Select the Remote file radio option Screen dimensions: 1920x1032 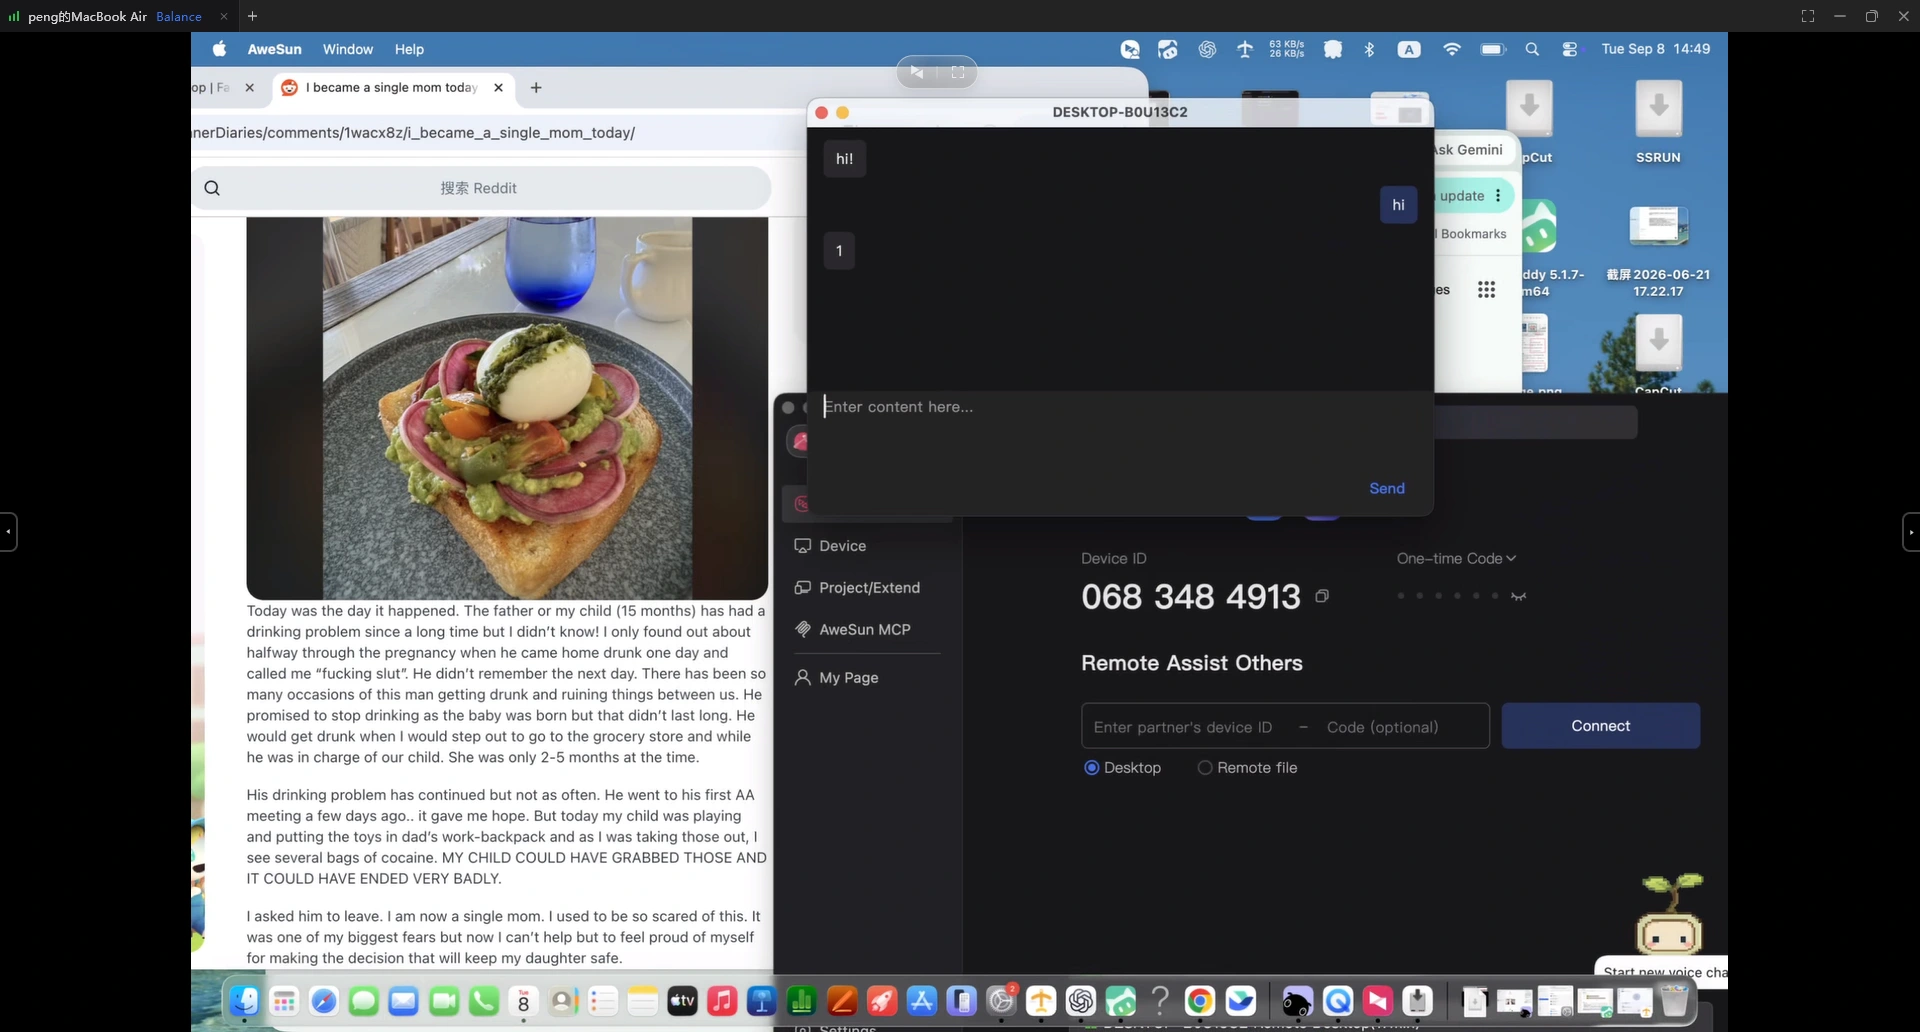tap(1247, 768)
